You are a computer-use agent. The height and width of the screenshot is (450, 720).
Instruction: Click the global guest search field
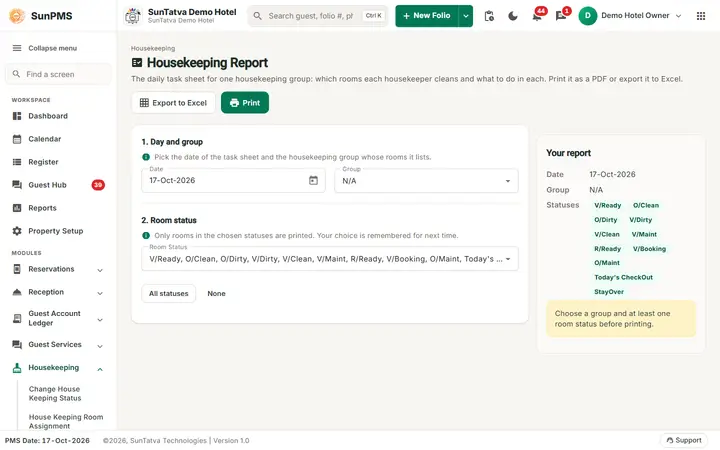pos(318,16)
